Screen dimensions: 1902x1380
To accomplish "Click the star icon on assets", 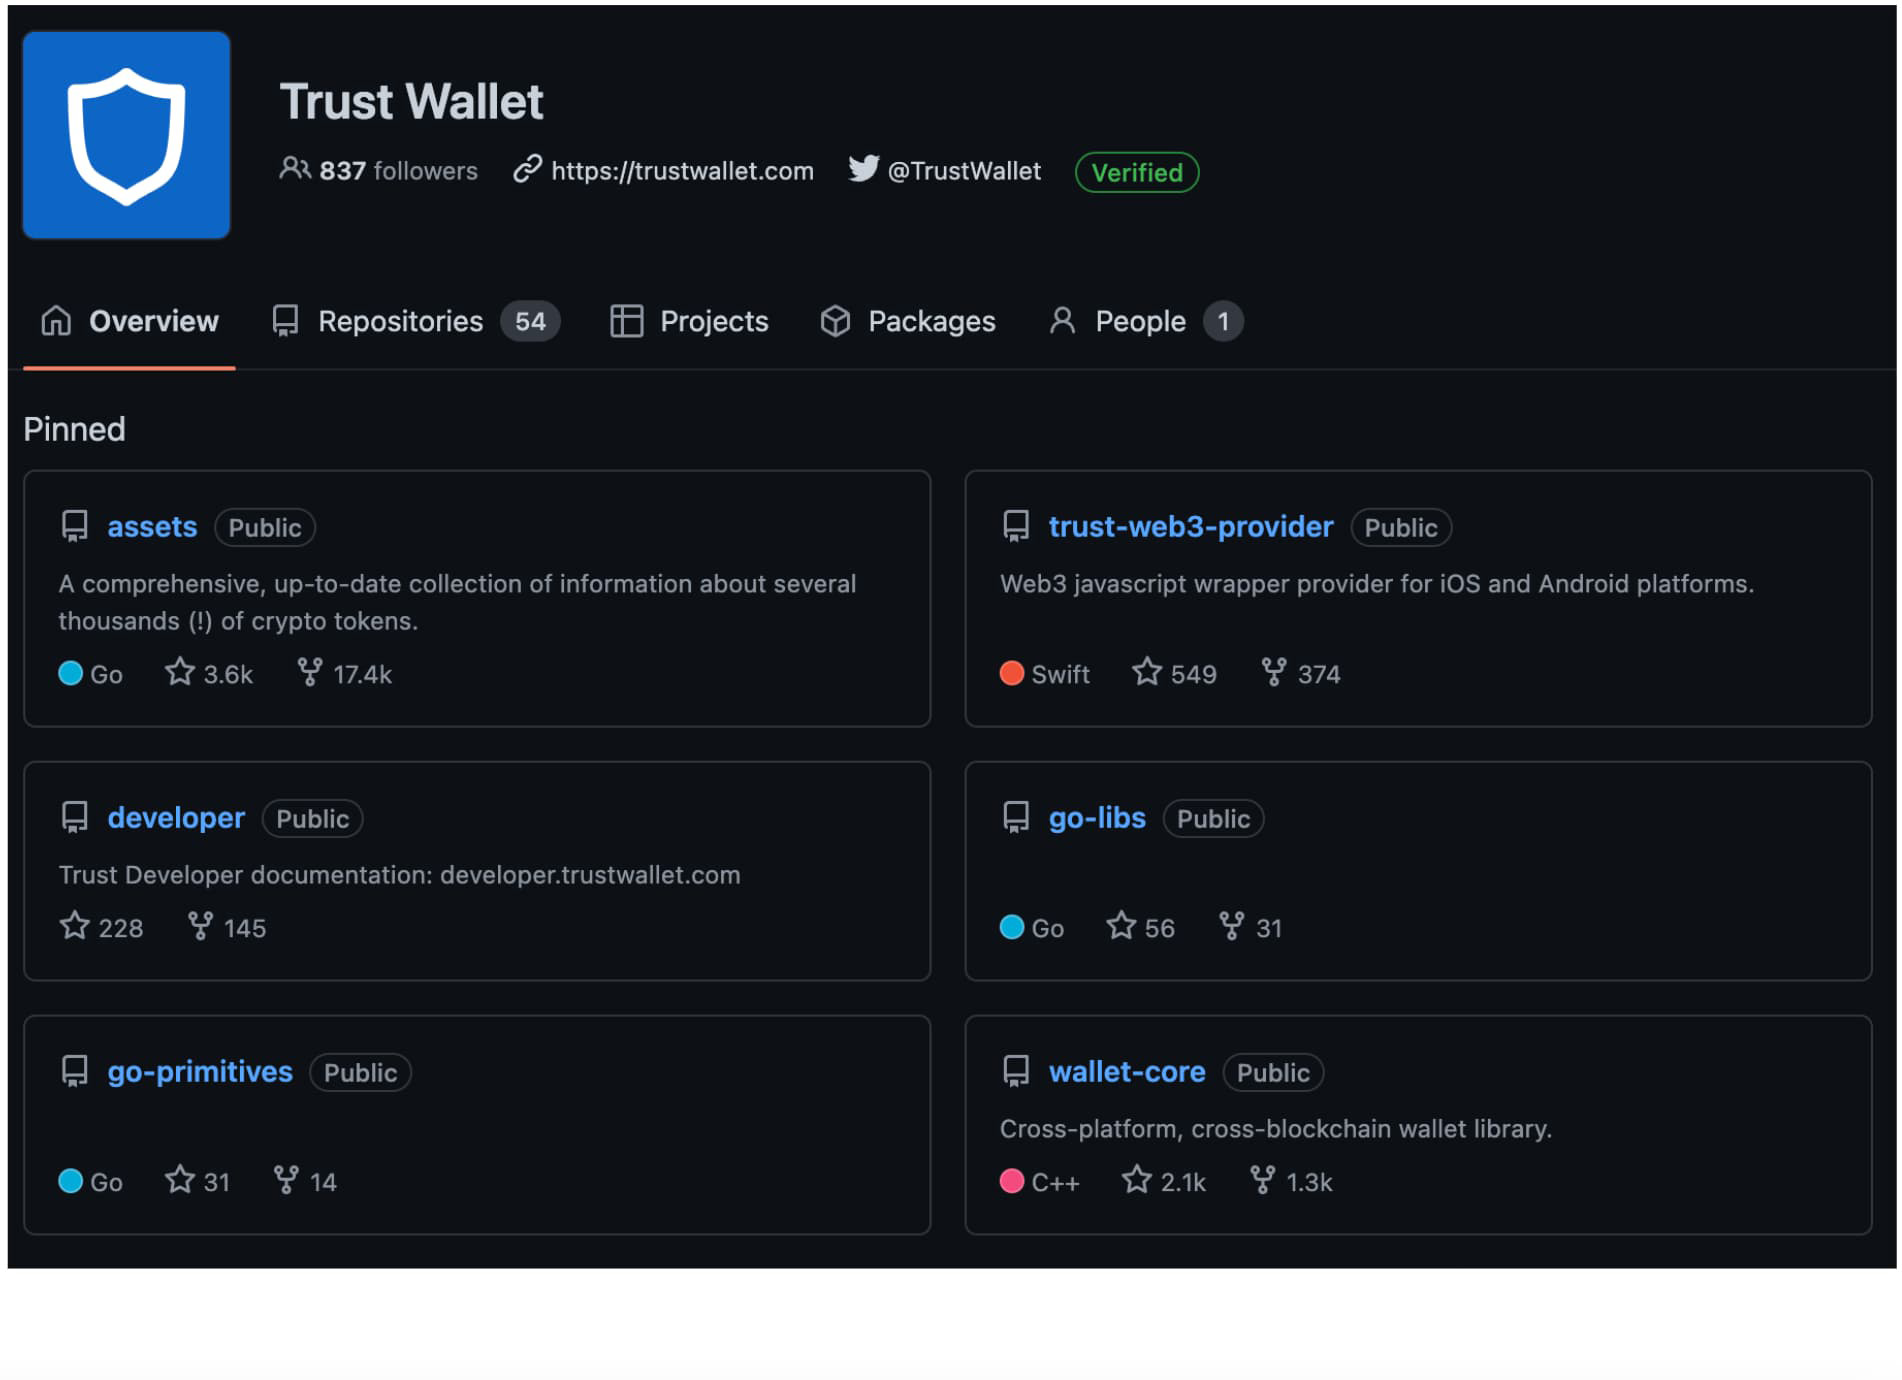I will click(180, 672).
